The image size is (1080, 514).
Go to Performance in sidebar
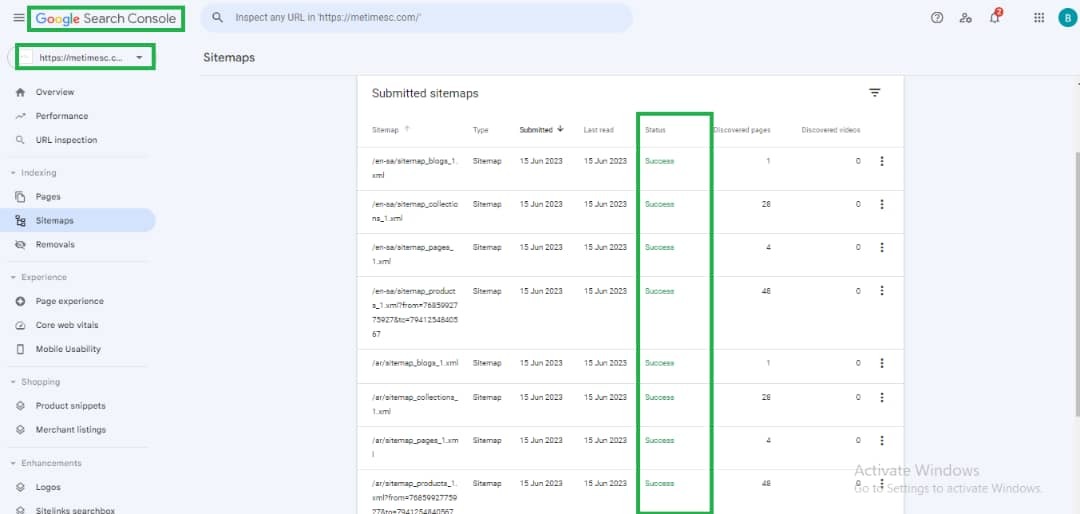(x=62, y=116)
